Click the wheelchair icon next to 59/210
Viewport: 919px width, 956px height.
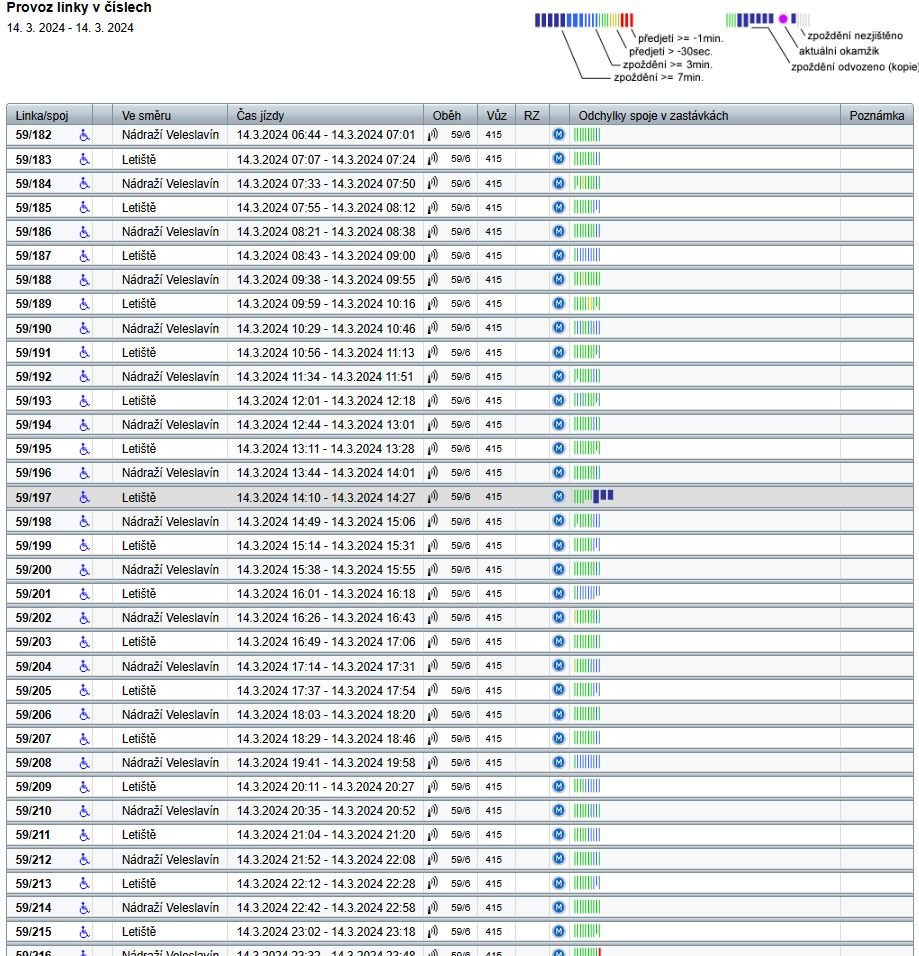tap(84, 811)
